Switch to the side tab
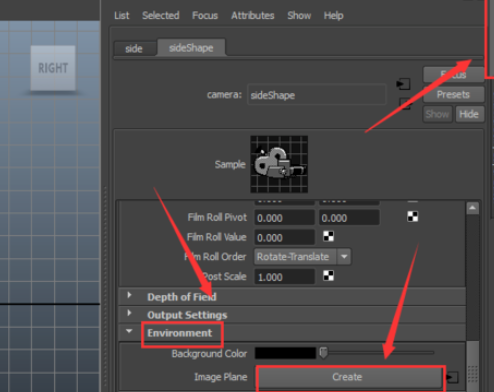Viewport: 494px width, 392px height. 134,49
